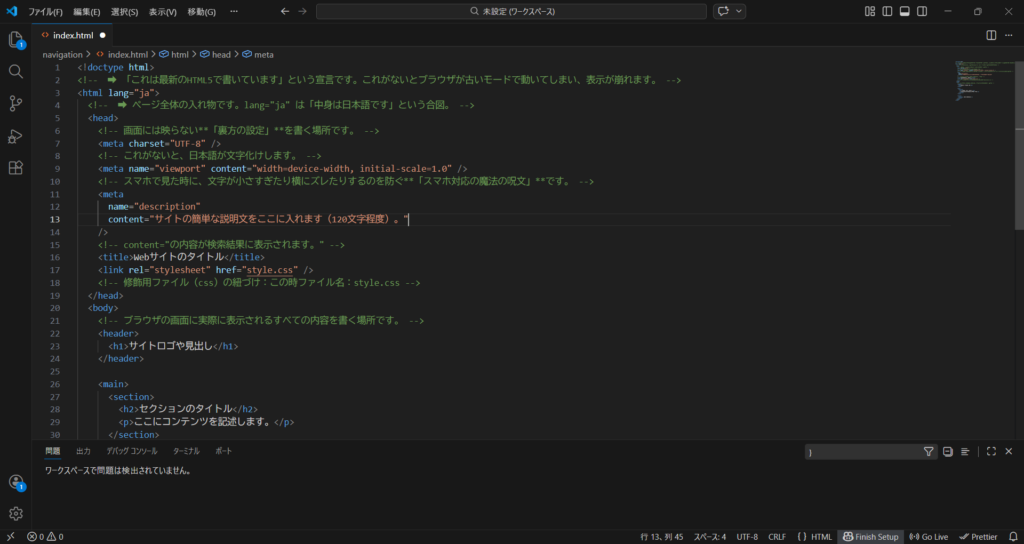Open the Run and Debug view
Image resolution: width=1024 pixels, height=544 pixels.
pos(15,136)
